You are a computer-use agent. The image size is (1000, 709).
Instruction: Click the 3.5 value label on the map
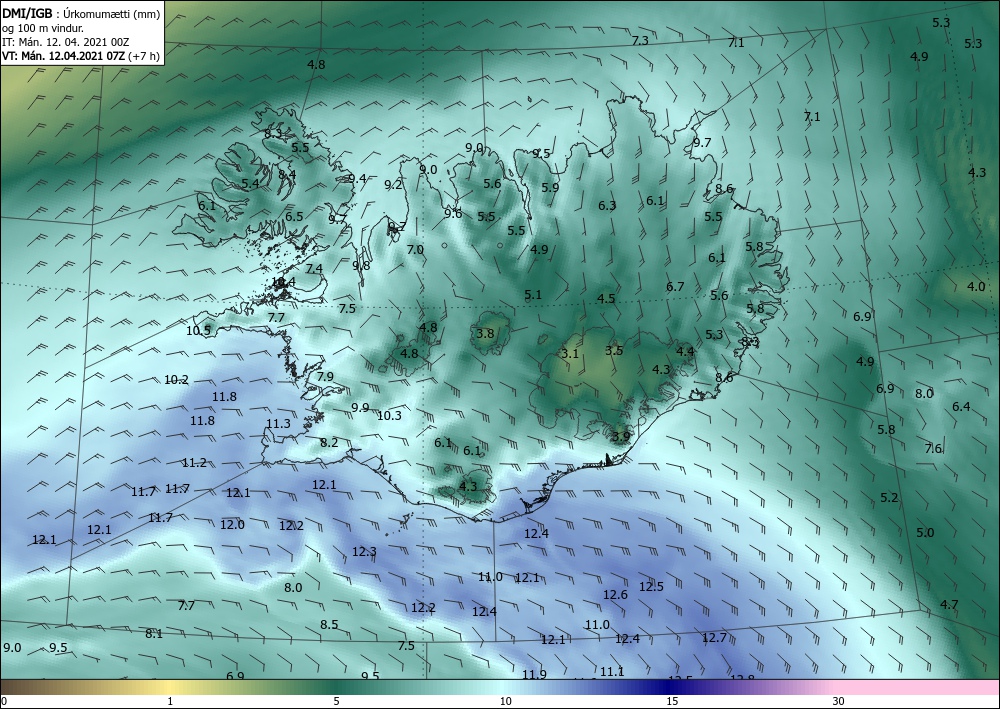[614, 351]
